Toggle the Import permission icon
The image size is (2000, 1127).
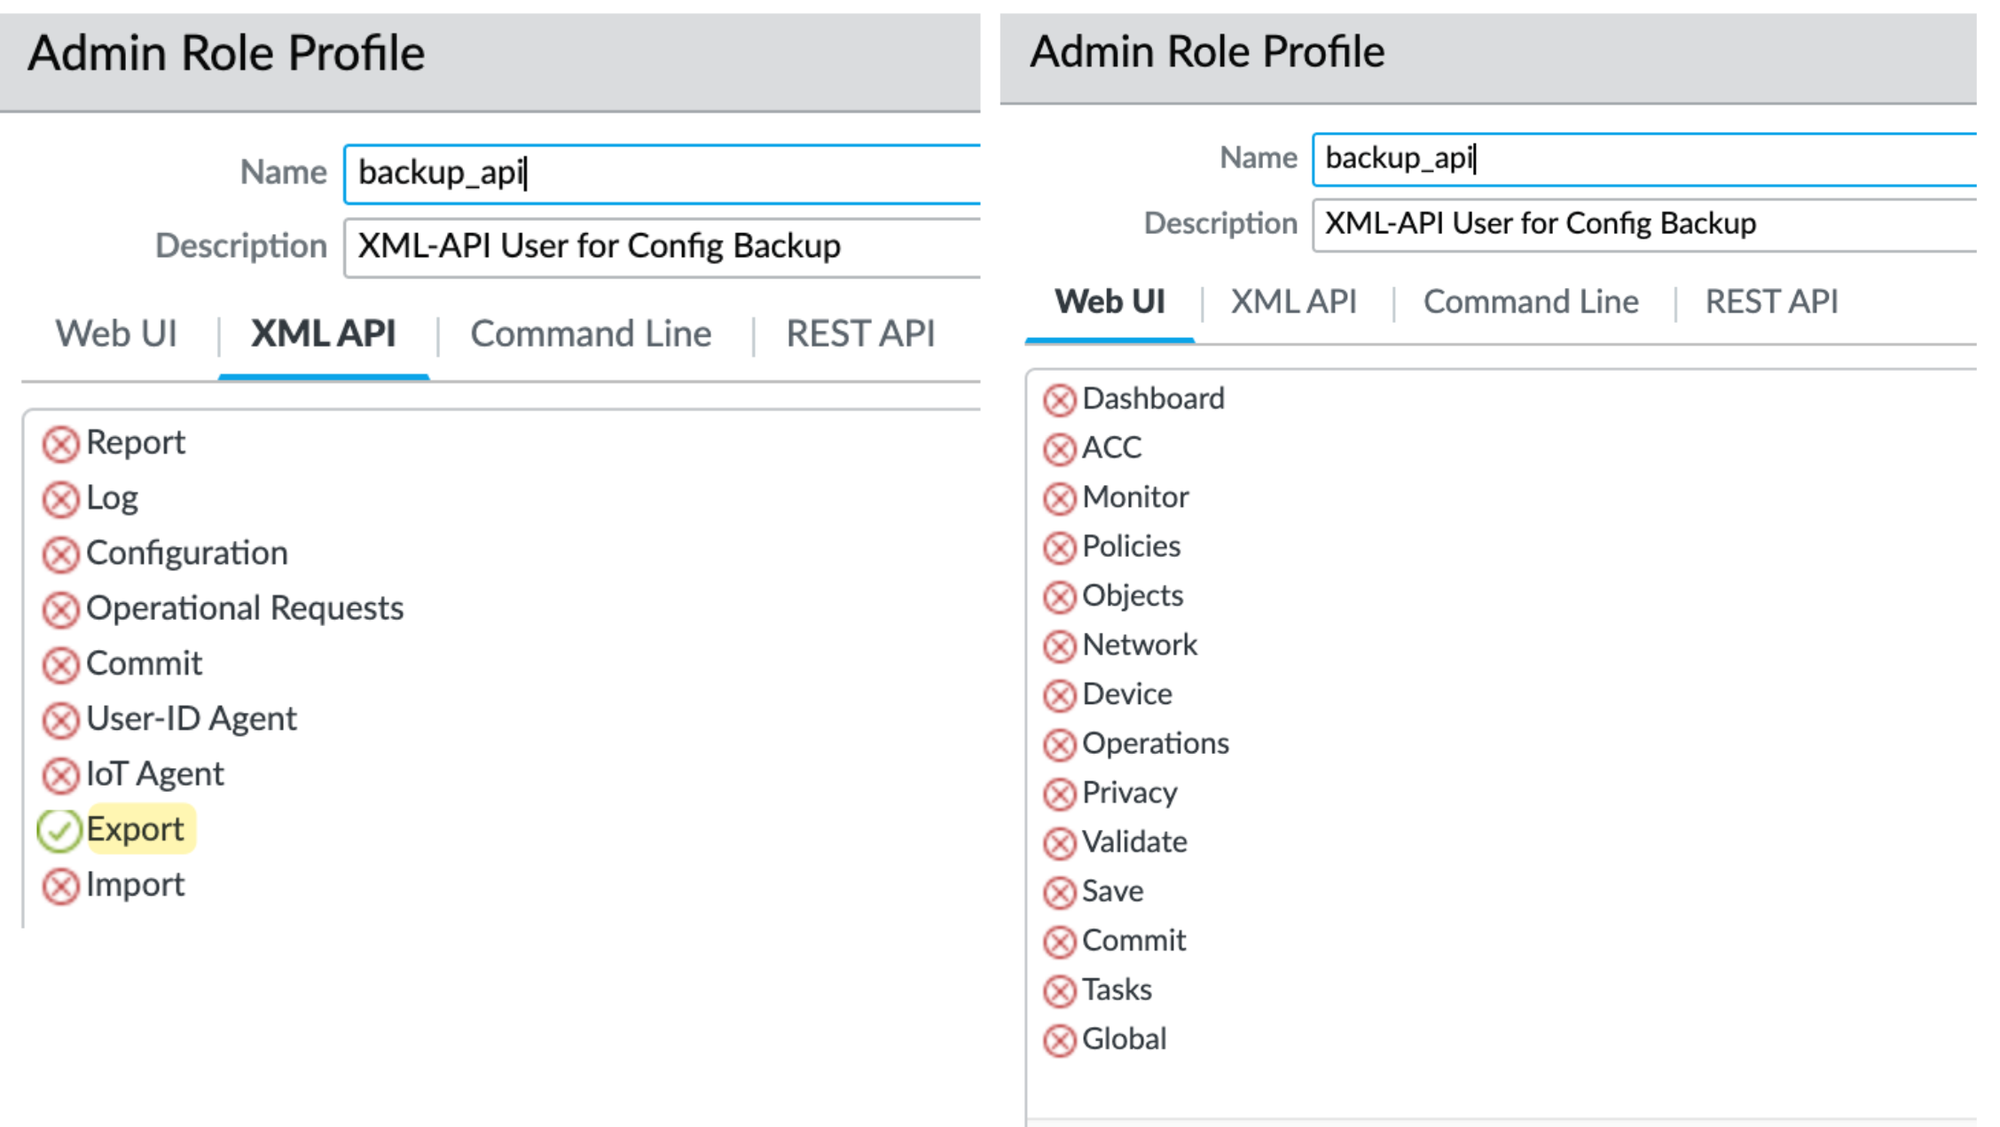click(x=60, y=886)
